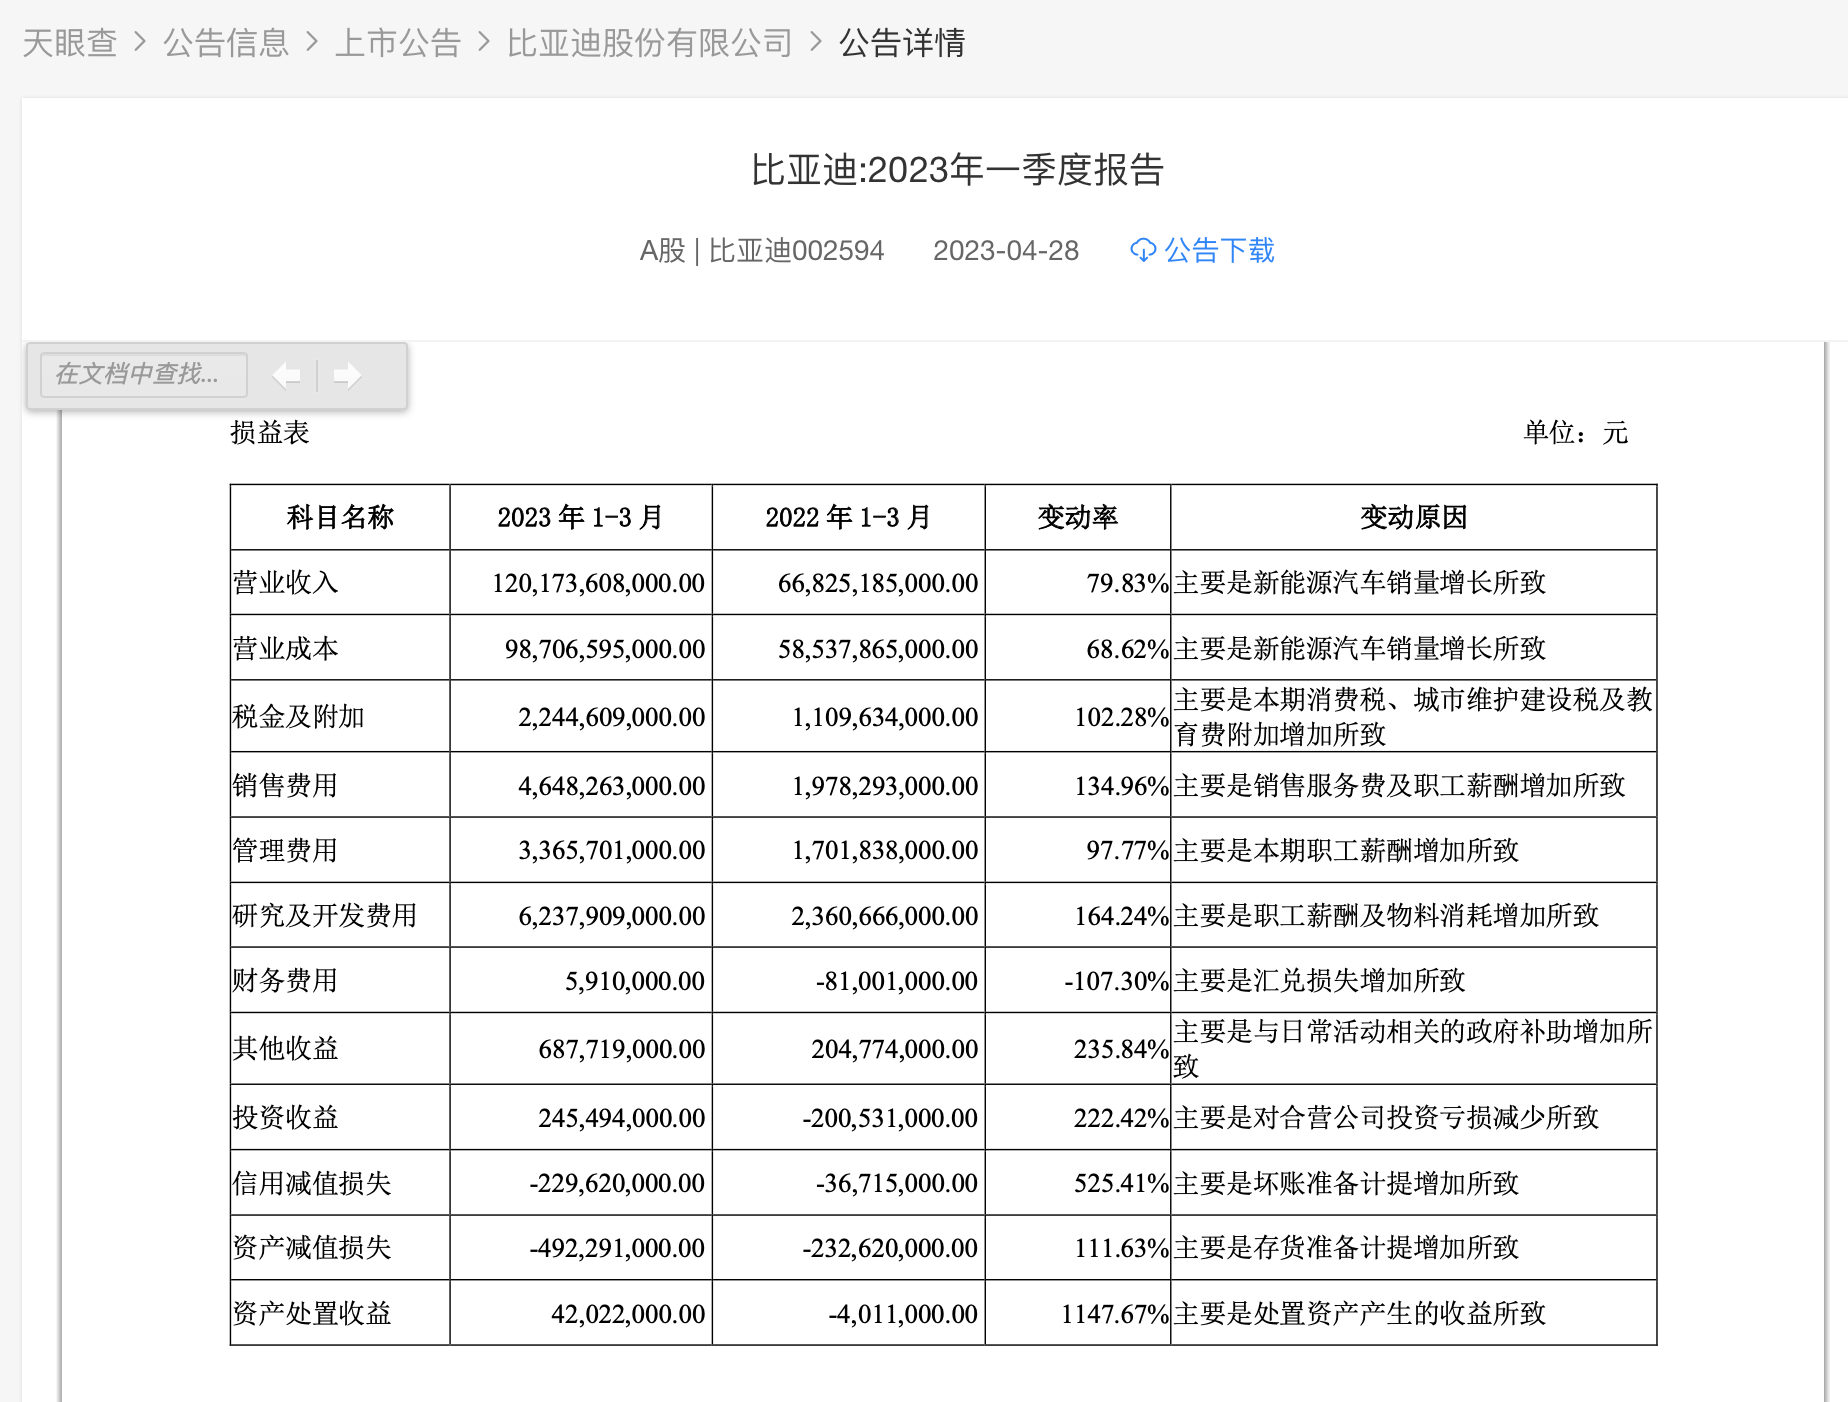This screenshot has width=1848, height=1402.
Task: Click the value 687,719,000.00
Action: 622,1049
